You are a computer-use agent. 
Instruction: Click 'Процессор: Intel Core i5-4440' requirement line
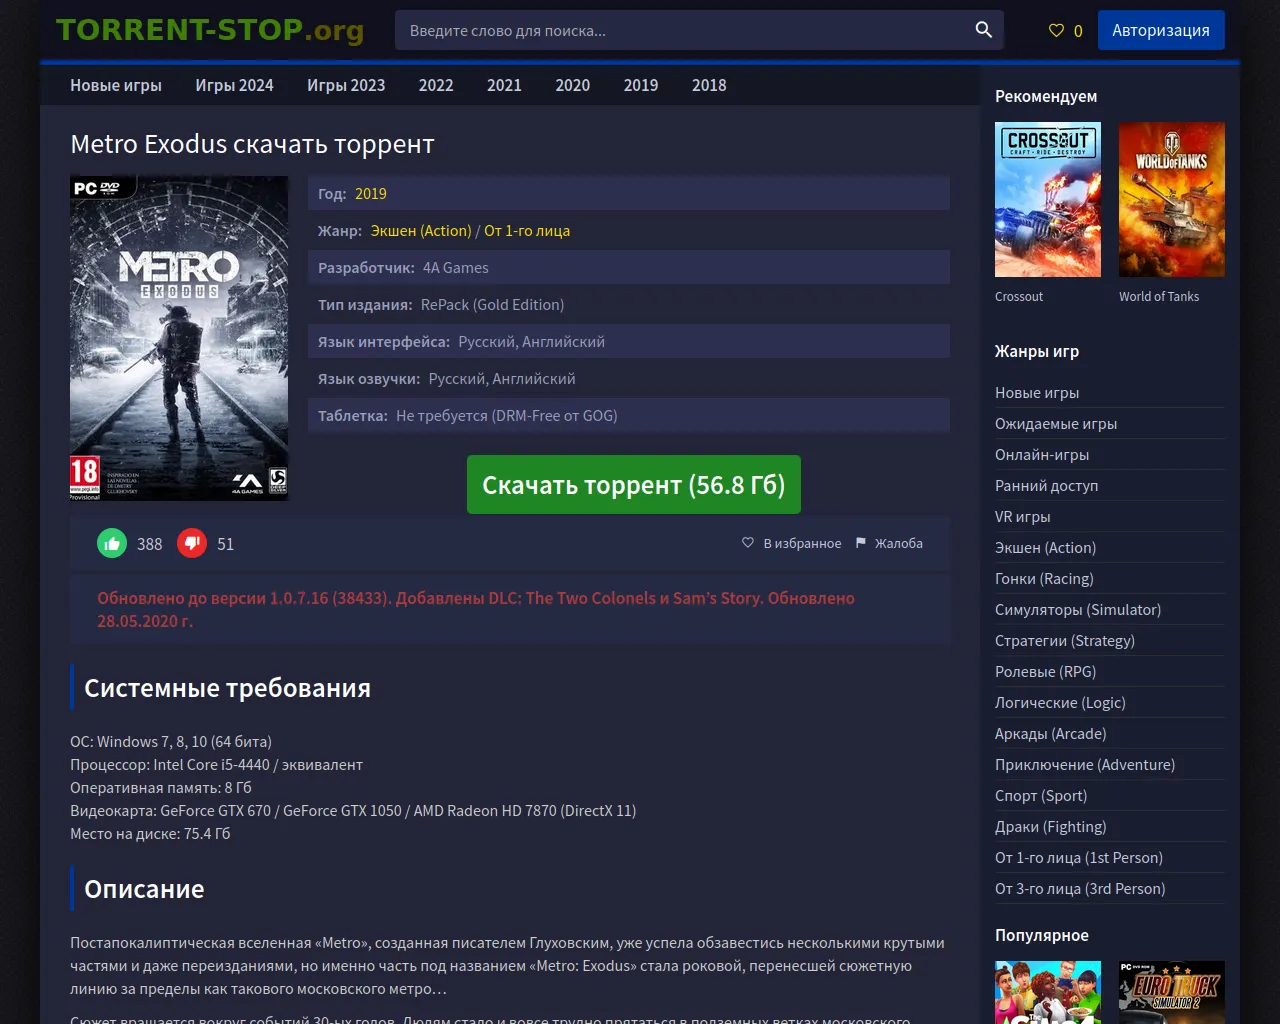coord(216,764)
